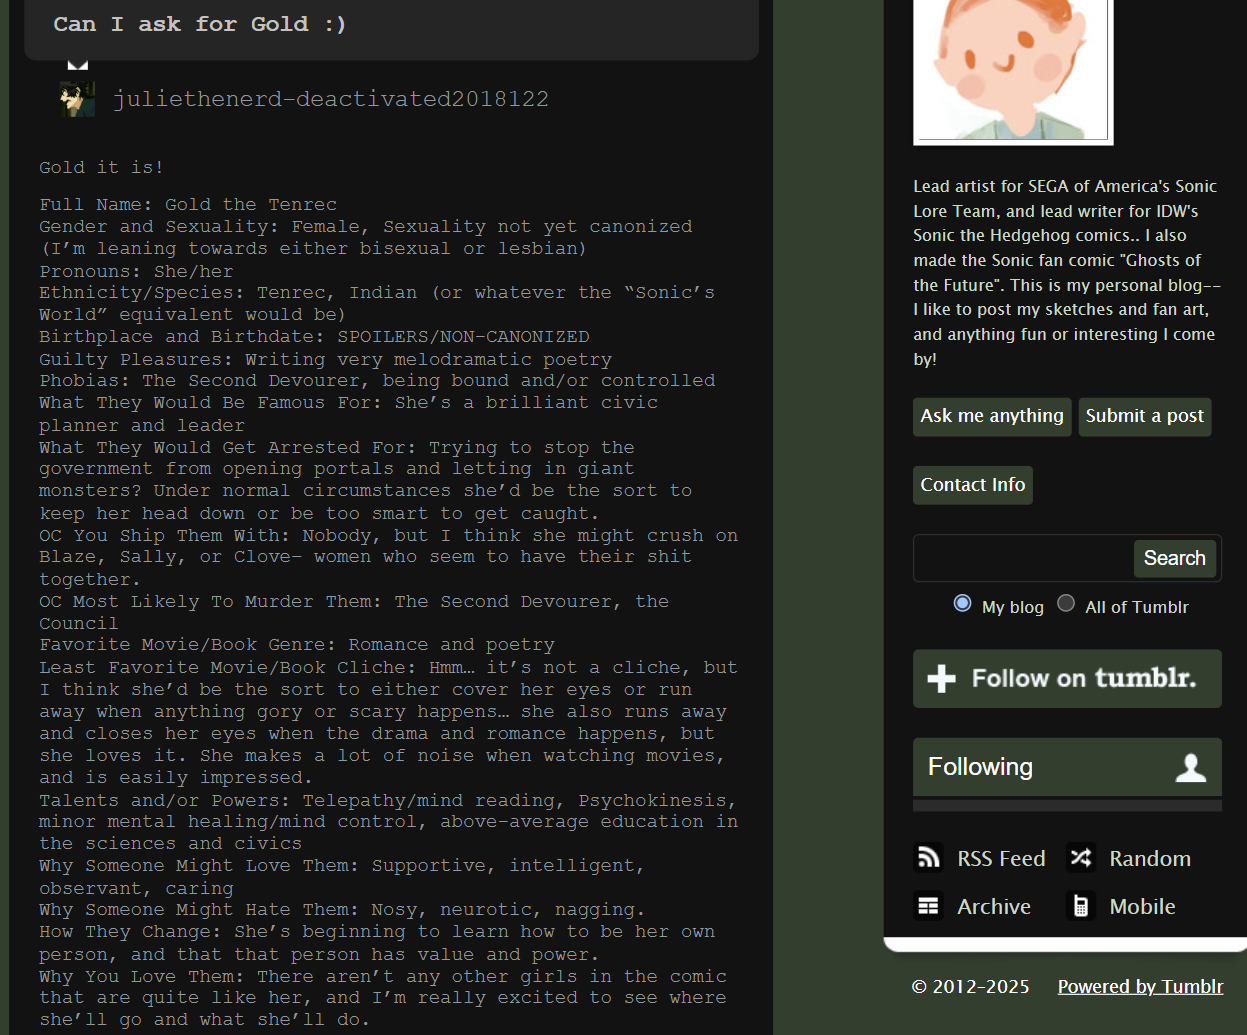1247x1035 pixels.
Task: Click the text 'Gold it is!'
Action: 101,167
